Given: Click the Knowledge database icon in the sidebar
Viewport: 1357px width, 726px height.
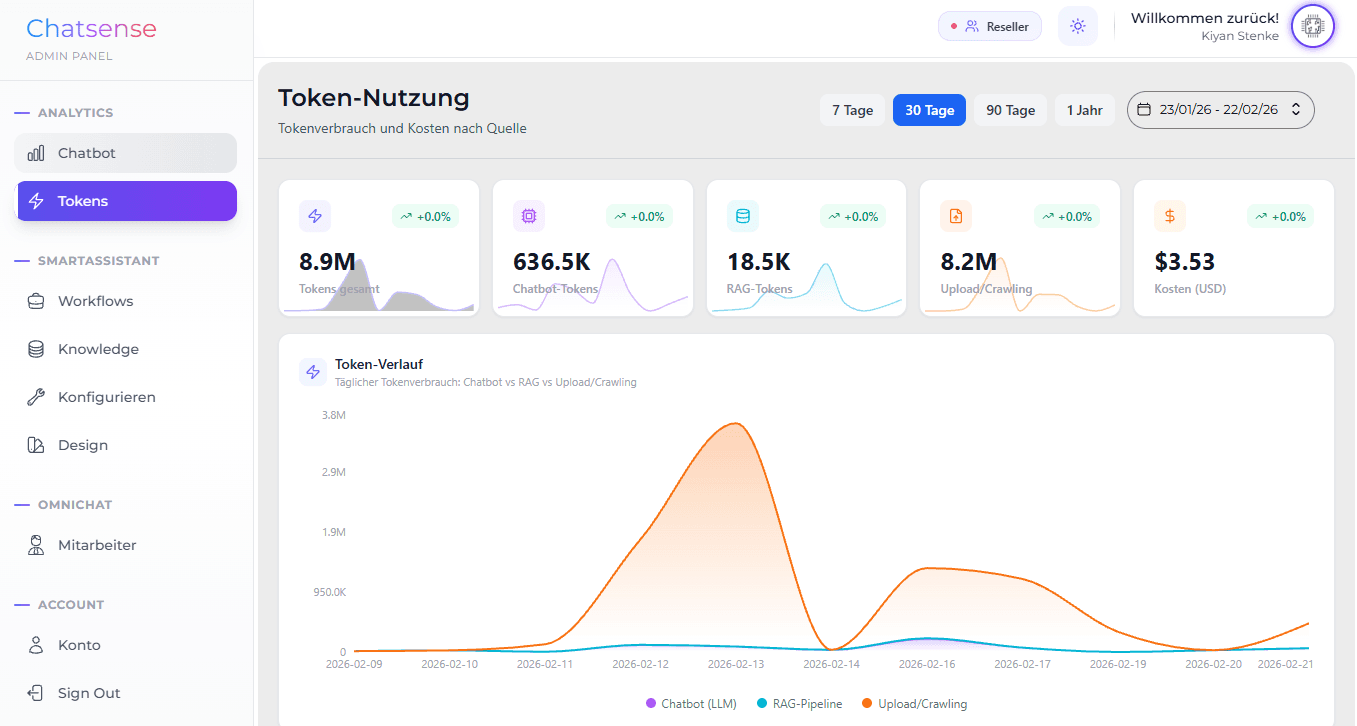Looking at the screenshot, I should click(x=37, y=348).
